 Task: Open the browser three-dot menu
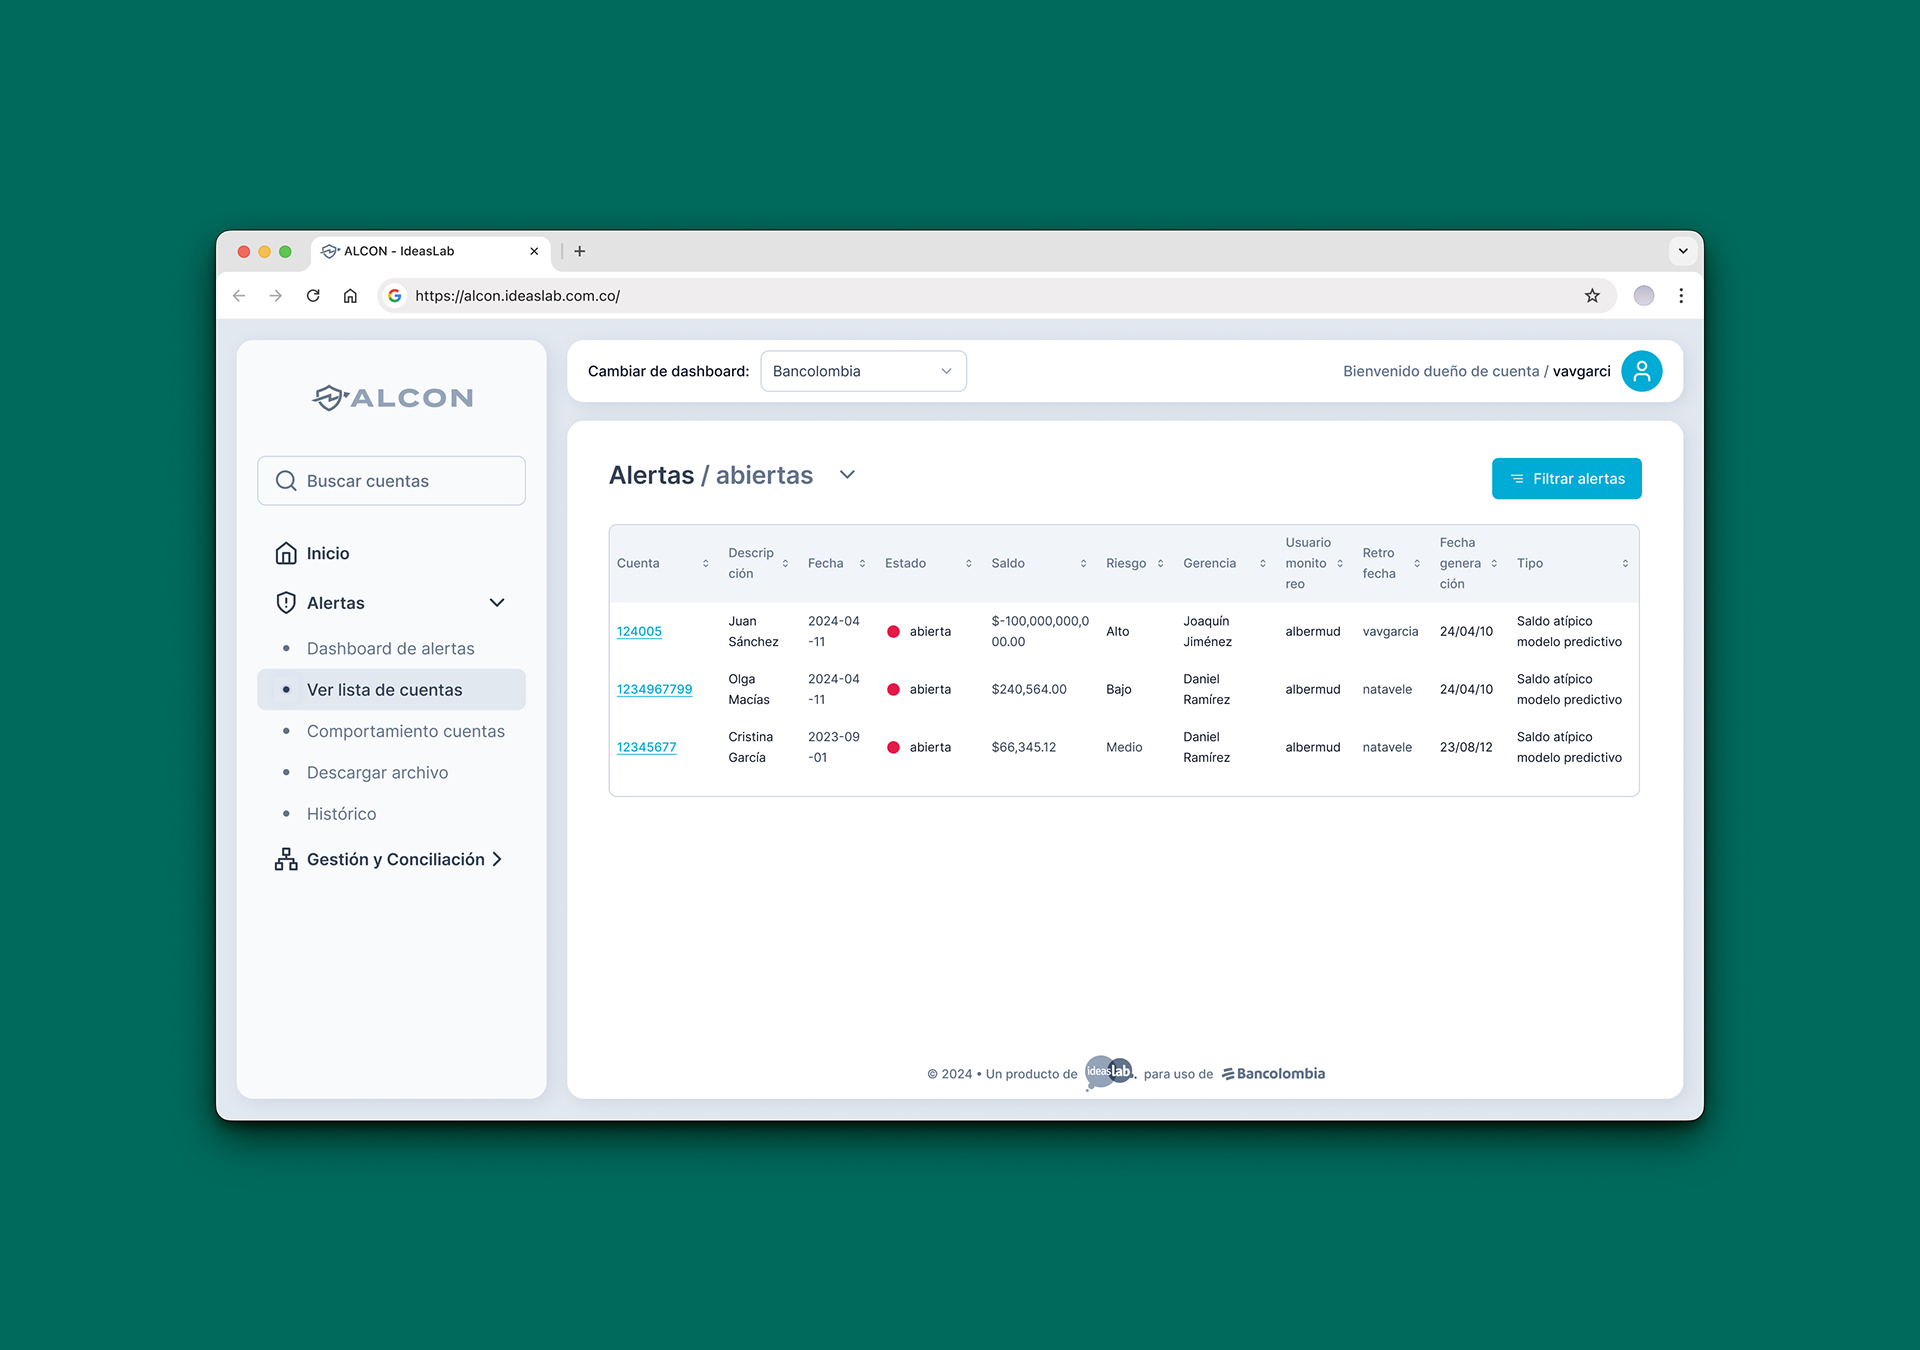(x=1681, y=296)
